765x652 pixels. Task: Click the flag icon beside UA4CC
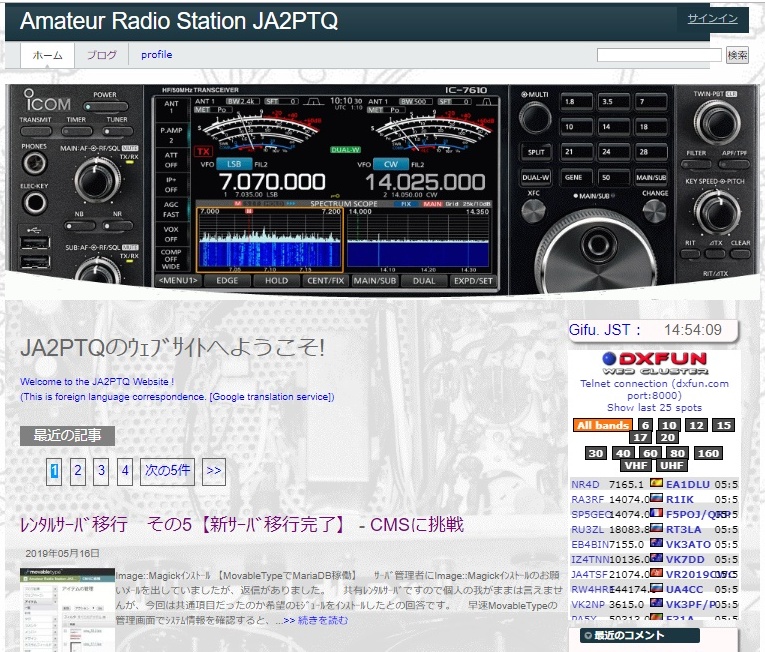656,589
